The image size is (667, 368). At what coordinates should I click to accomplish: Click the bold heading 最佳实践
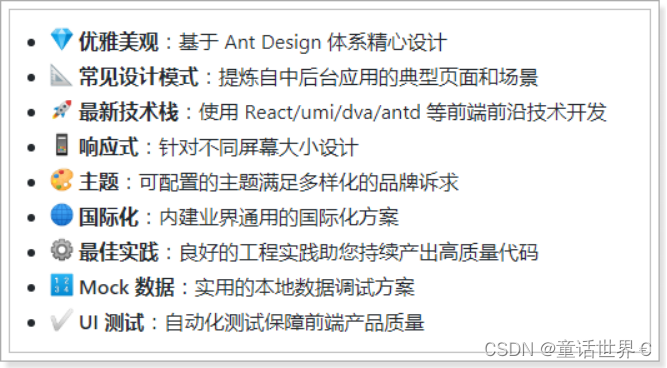tap(119, 252)
